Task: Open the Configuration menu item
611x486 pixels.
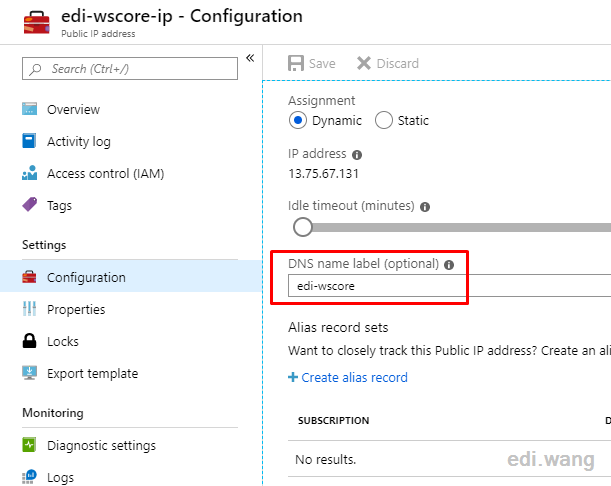Action: (130, 276)
